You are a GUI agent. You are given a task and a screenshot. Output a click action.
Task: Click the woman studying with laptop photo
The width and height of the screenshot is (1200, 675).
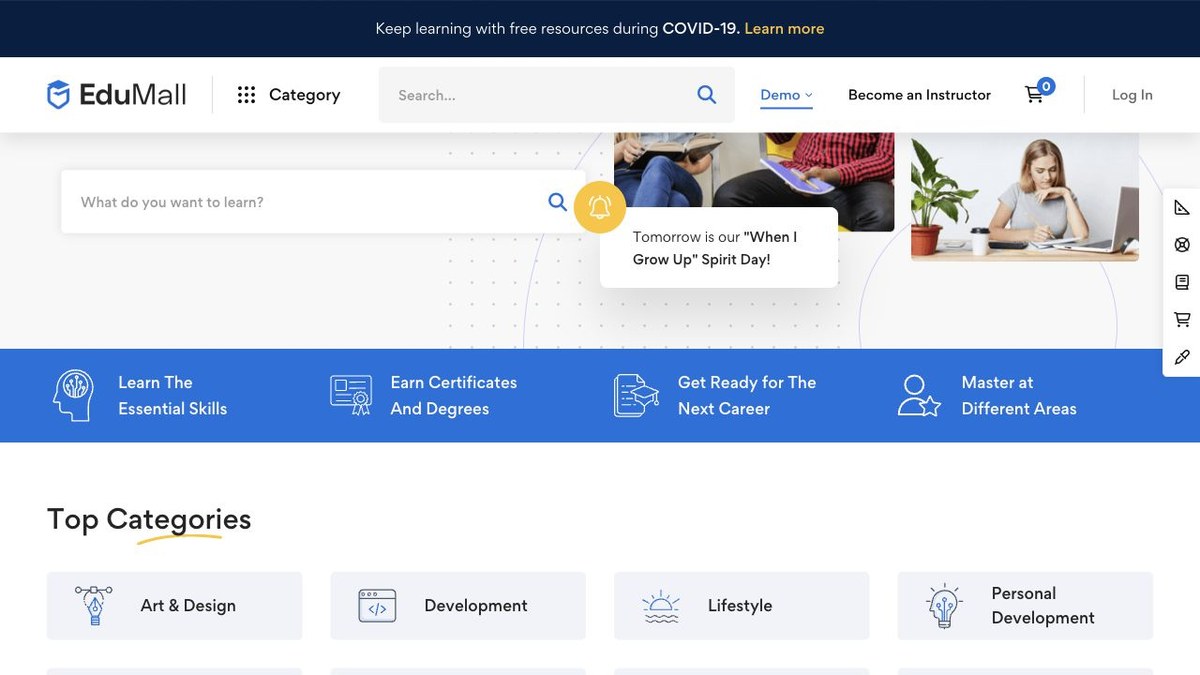(x=1025, y=197)
